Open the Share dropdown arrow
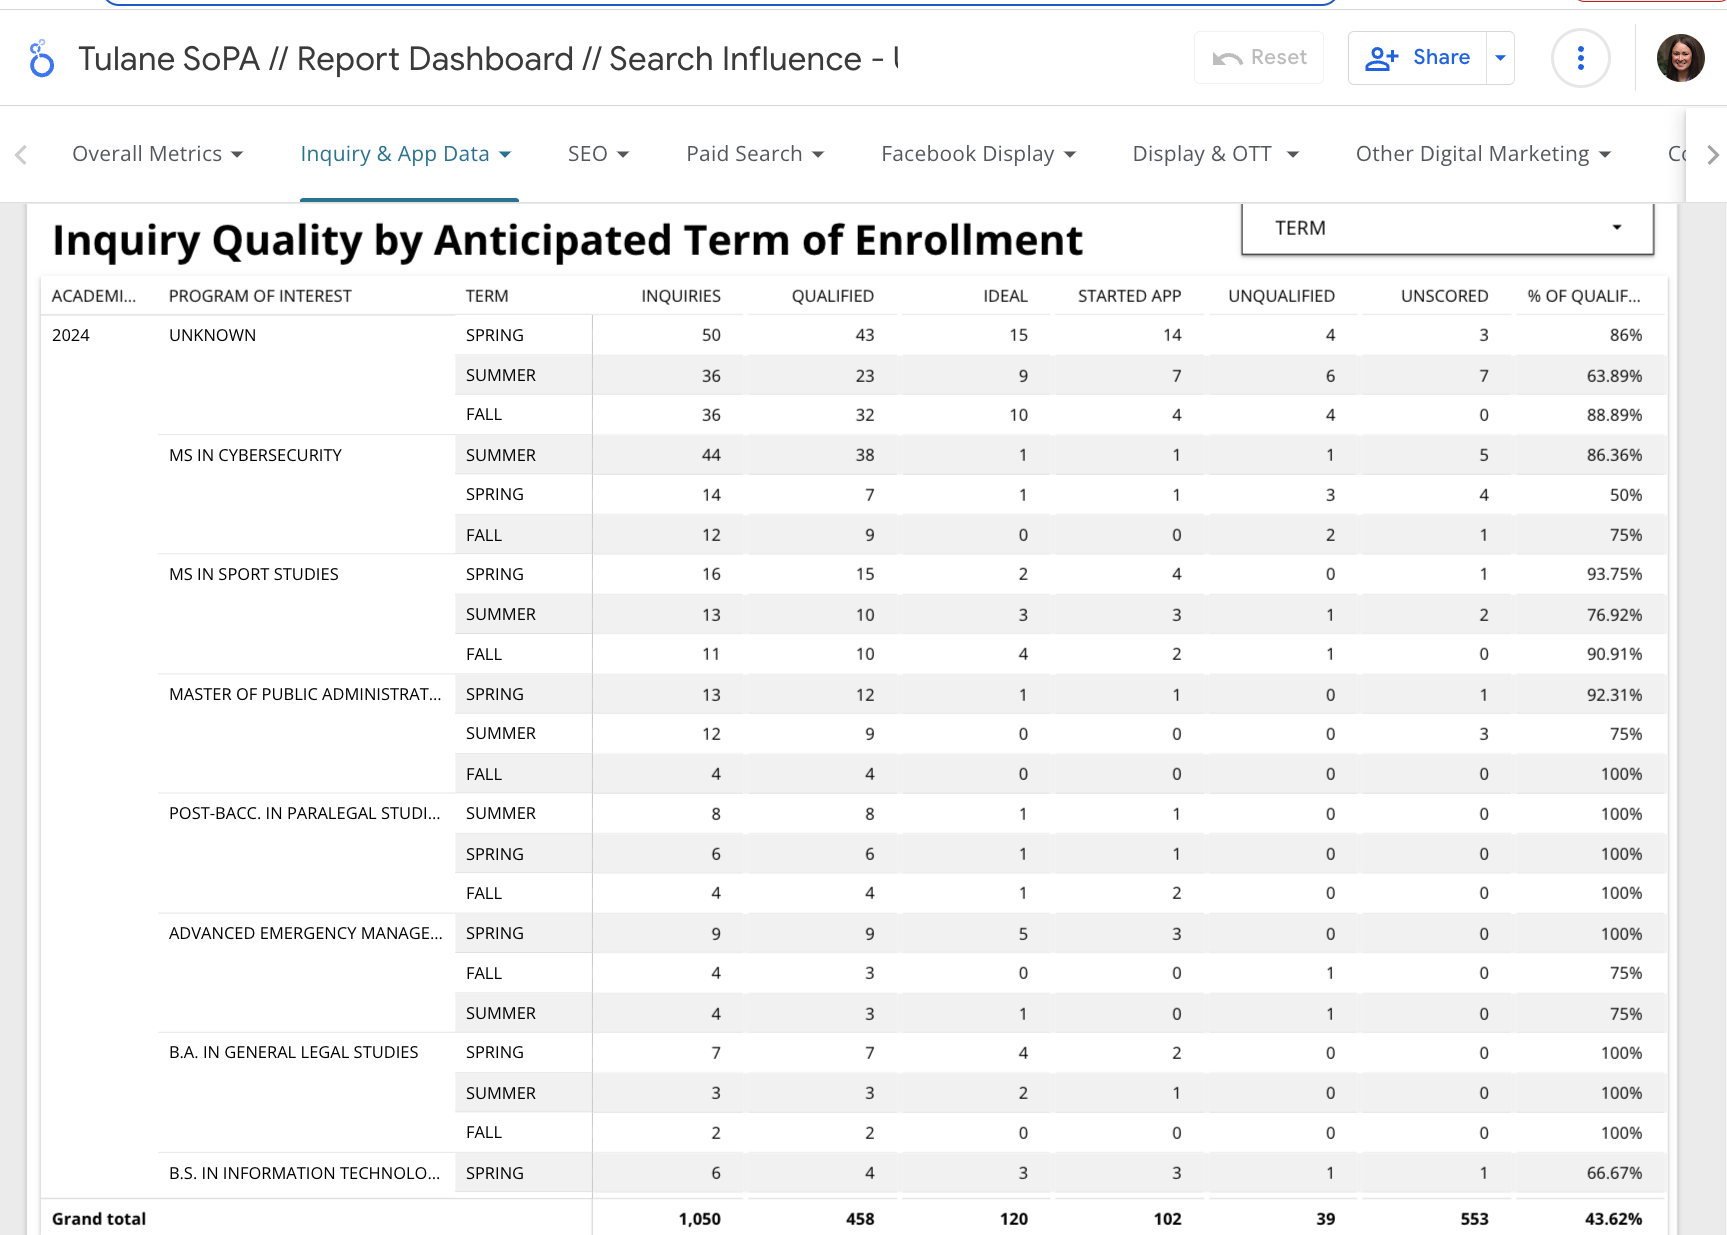This screenshot has height=1235, width=1727. coord(1500,58)
